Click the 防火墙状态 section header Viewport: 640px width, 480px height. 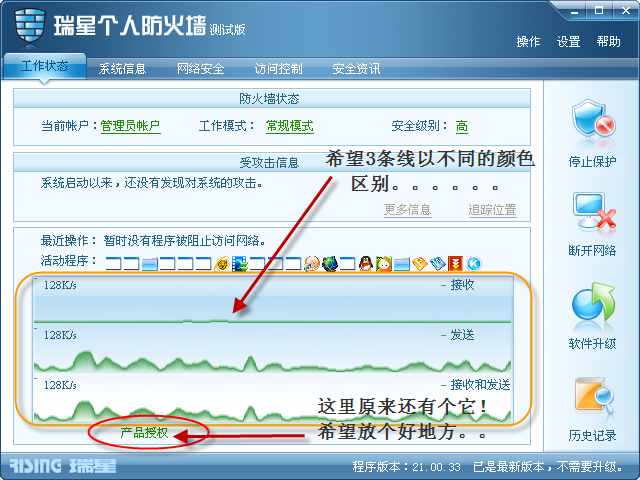coord(272,98)
